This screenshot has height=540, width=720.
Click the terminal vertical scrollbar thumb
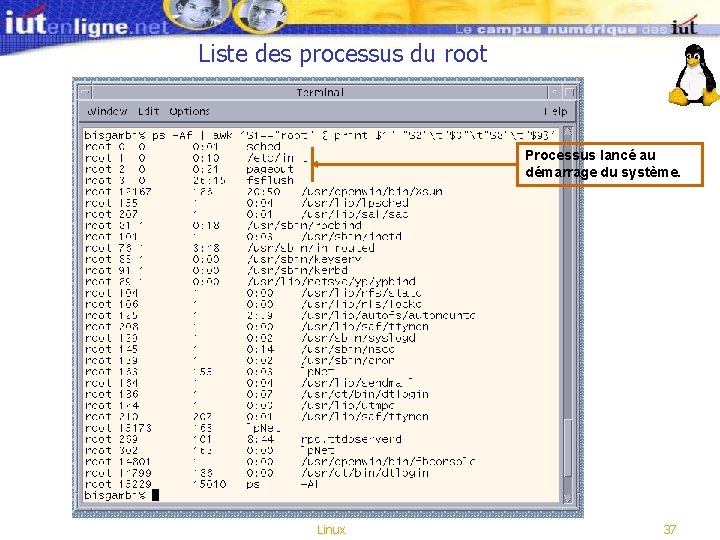tap(568, 448)
